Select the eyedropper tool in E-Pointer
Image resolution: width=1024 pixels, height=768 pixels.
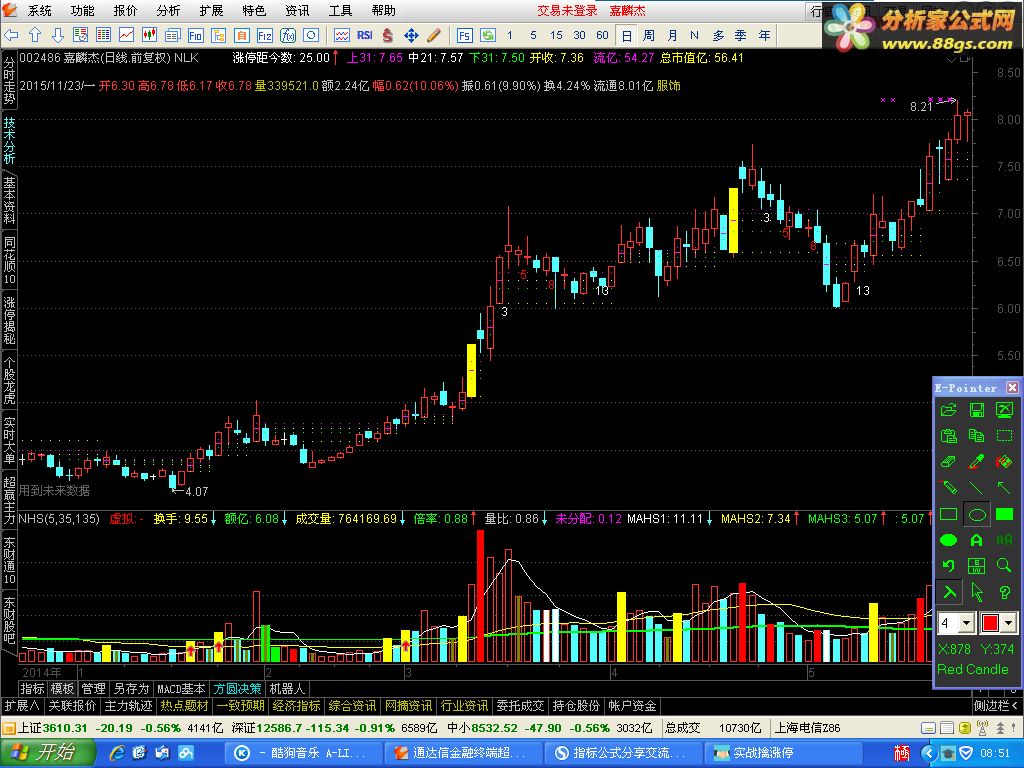click(x=976, y=462)
